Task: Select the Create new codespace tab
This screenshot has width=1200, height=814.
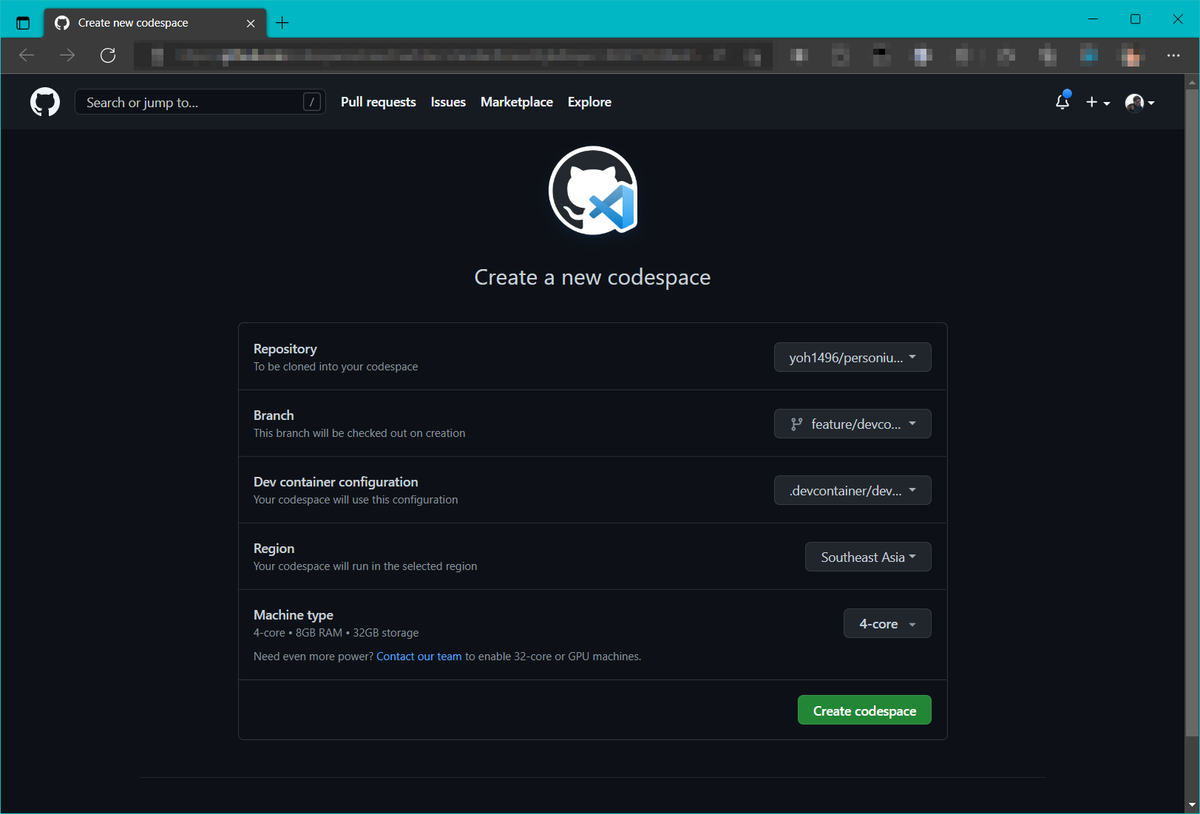Action: 156,22
